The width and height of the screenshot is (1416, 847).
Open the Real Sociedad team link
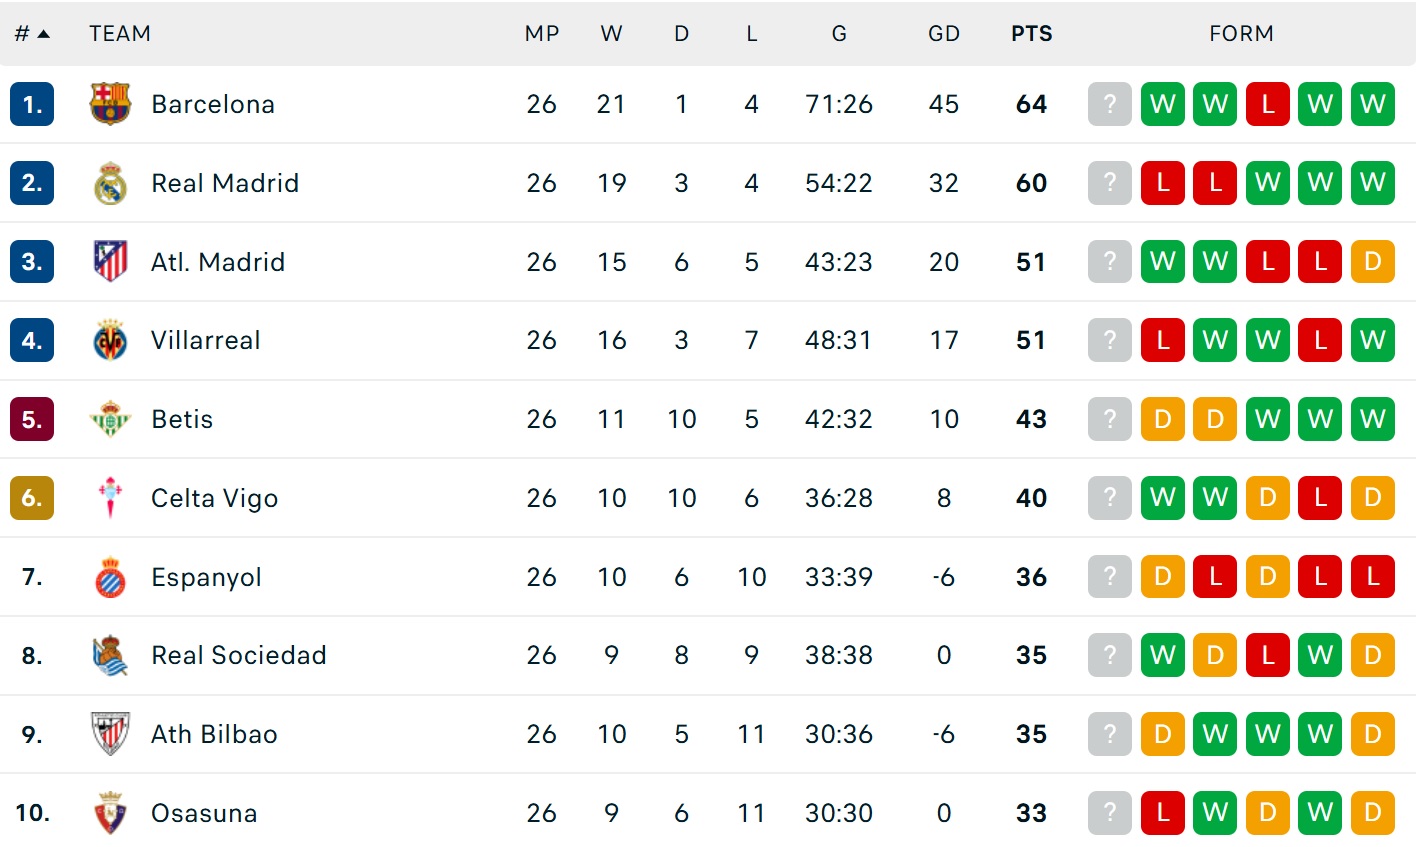238,655
